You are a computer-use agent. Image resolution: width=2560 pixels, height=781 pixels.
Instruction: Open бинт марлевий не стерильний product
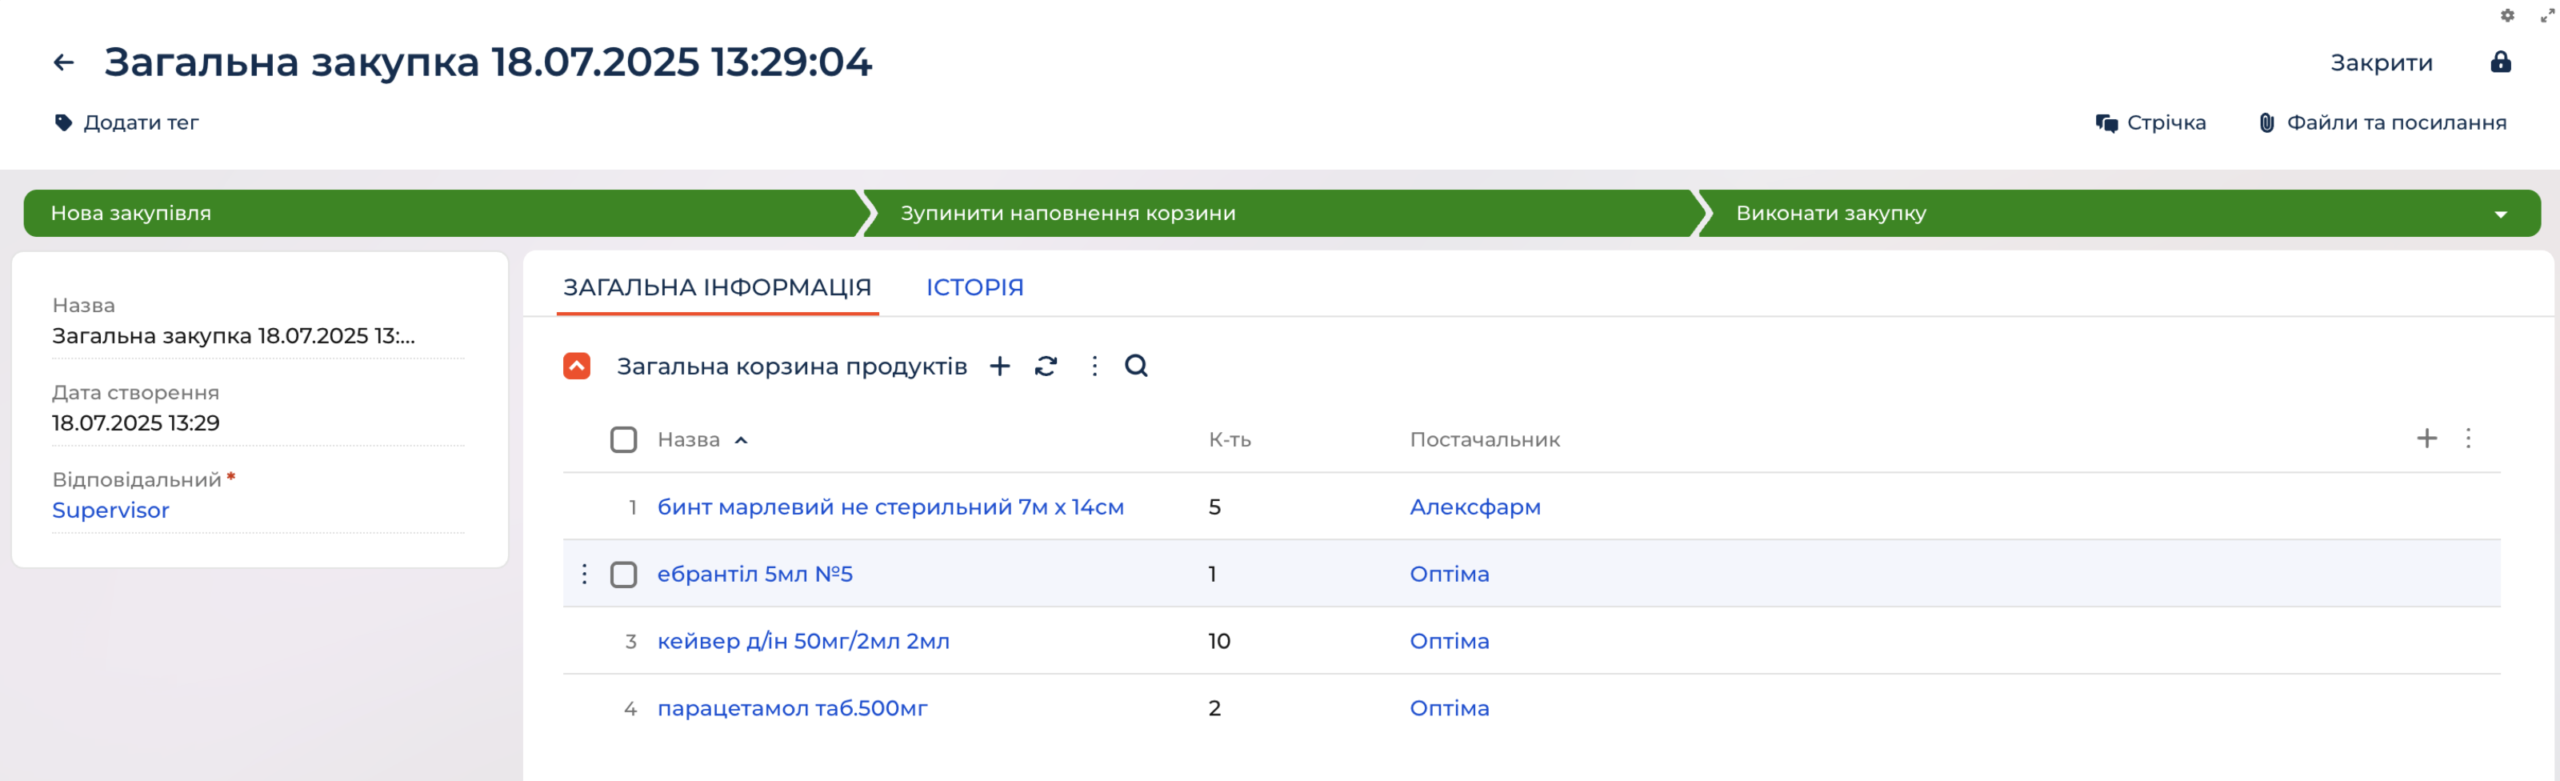coord(890,507)
